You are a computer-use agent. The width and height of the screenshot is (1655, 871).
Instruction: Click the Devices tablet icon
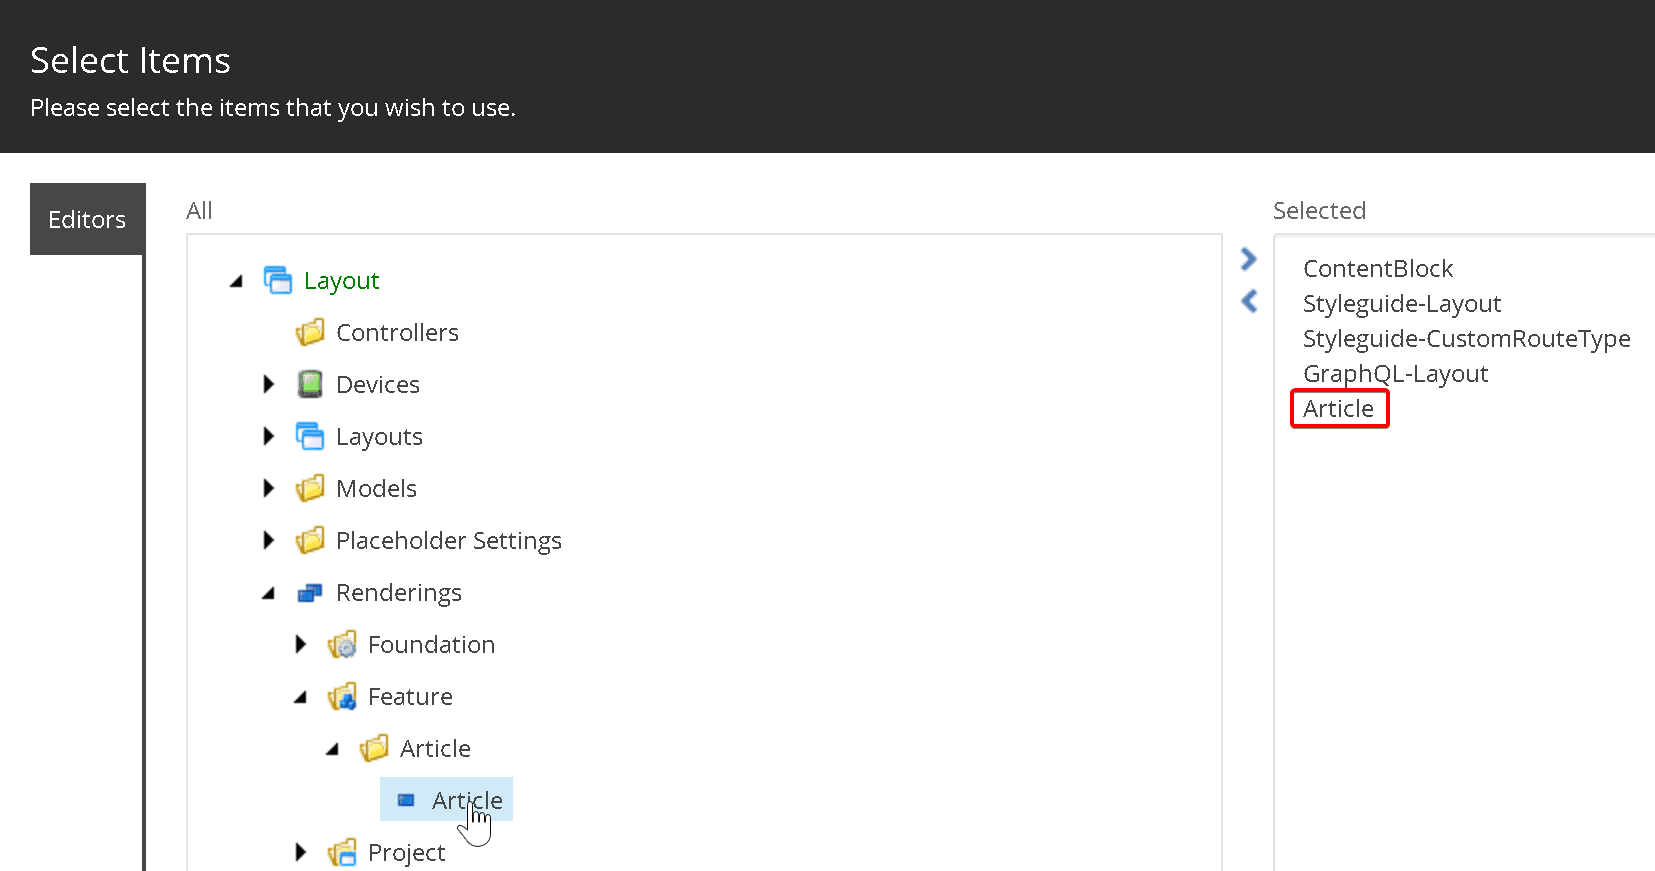tap(310, 384)
